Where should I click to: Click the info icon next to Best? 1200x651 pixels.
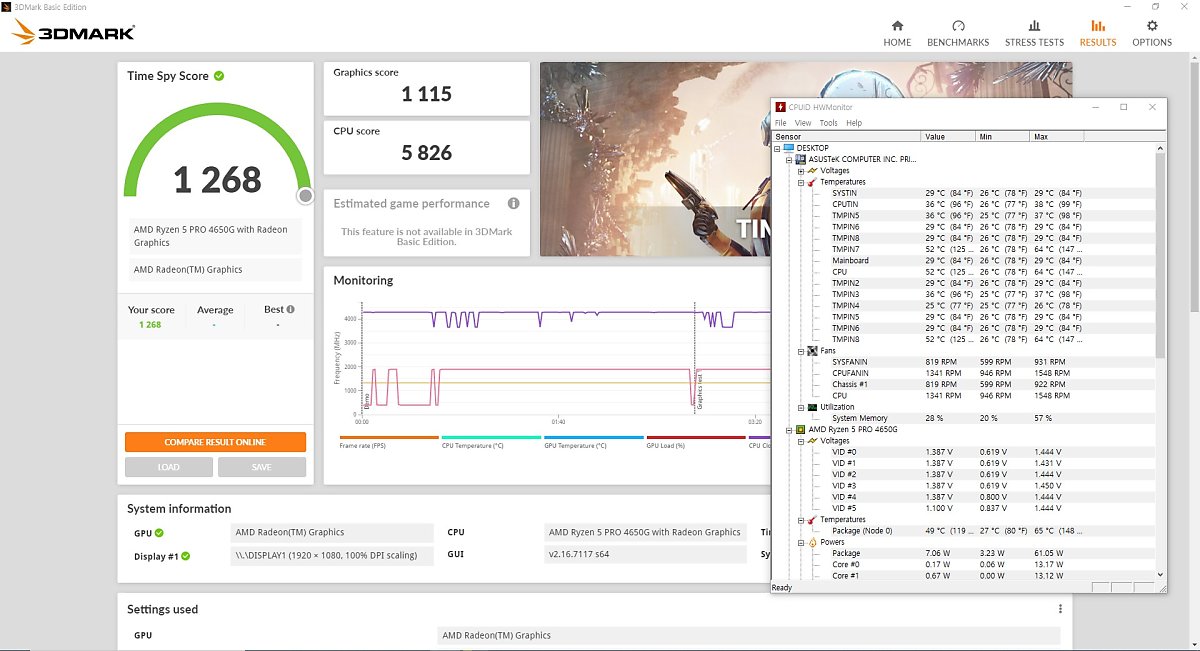(x=291, y=309)
